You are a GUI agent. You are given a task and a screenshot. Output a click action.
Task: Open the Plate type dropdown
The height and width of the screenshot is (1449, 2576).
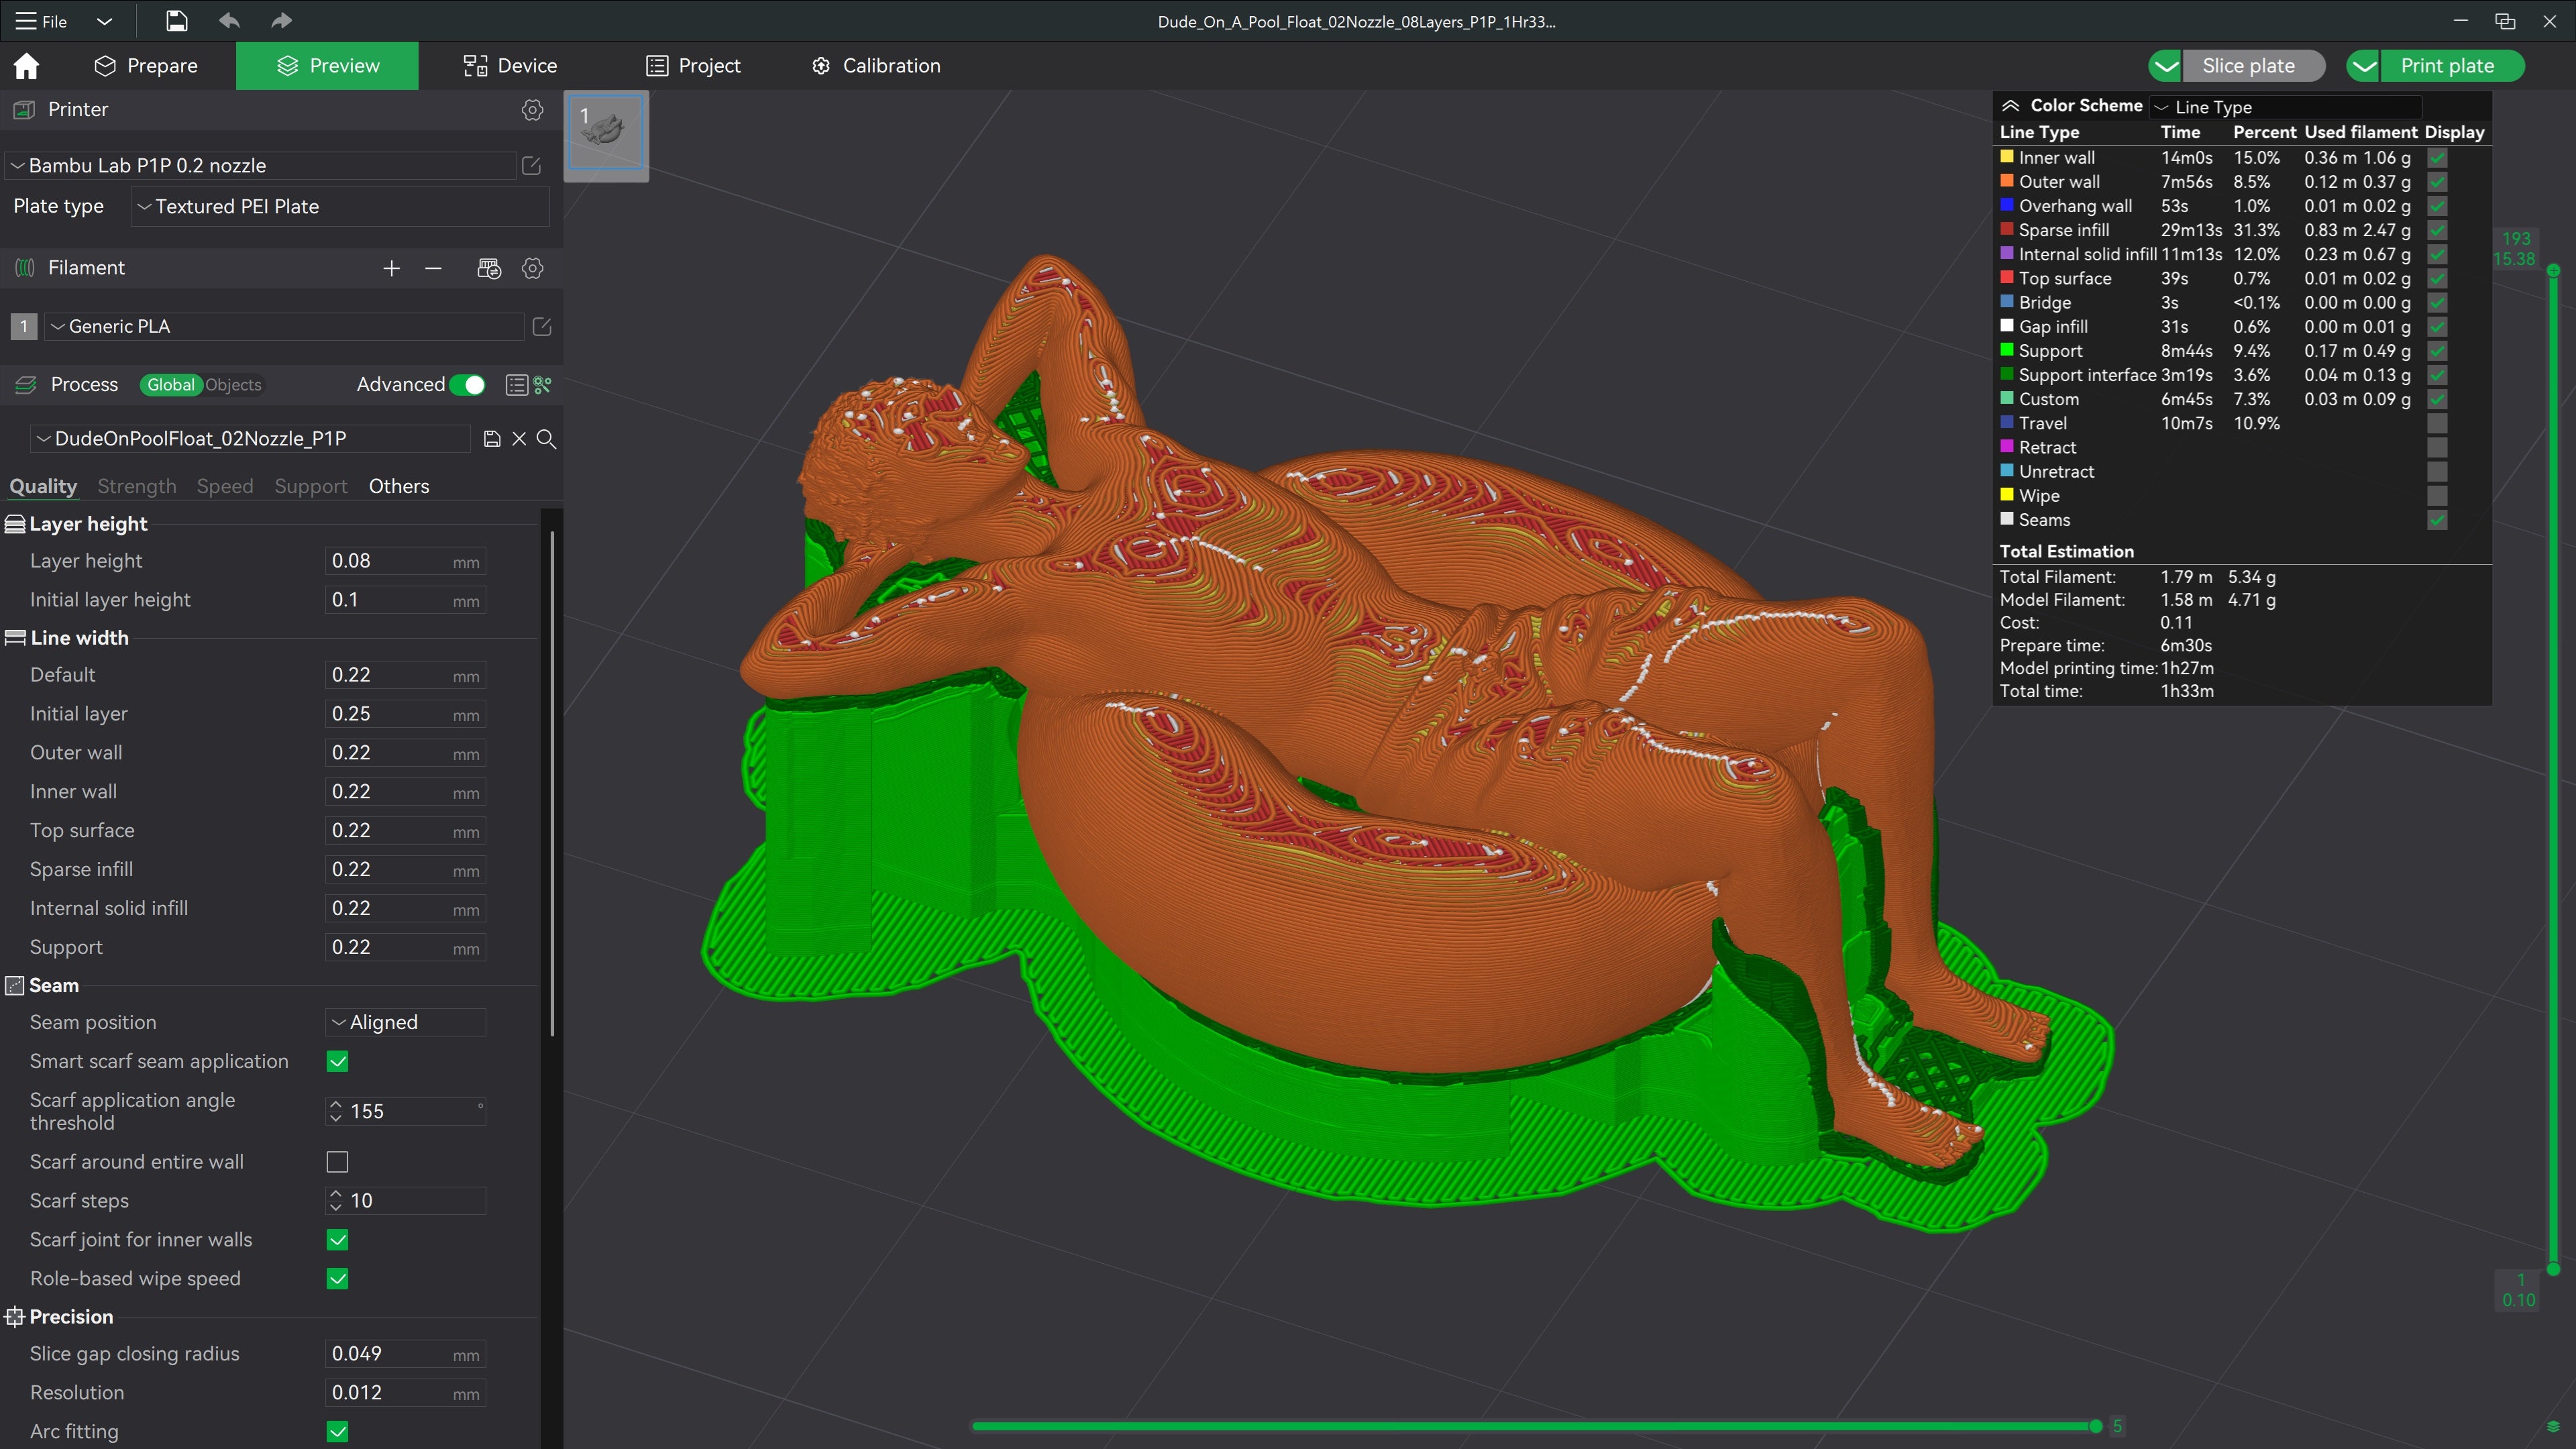(340, 207)
